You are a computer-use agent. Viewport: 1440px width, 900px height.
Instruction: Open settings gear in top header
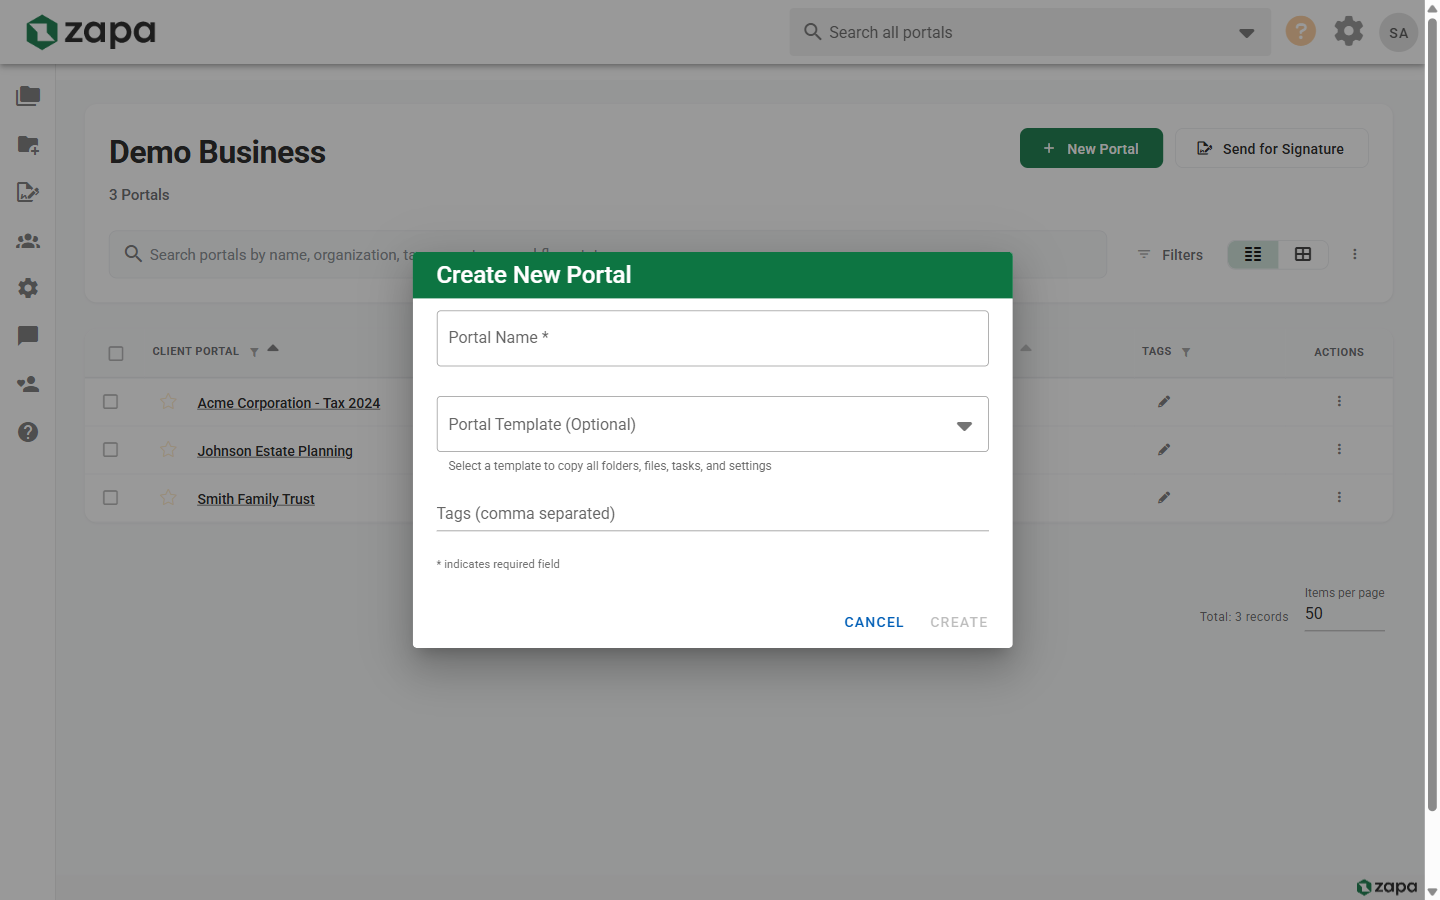pyautogui.click(x=1349, y=31)
